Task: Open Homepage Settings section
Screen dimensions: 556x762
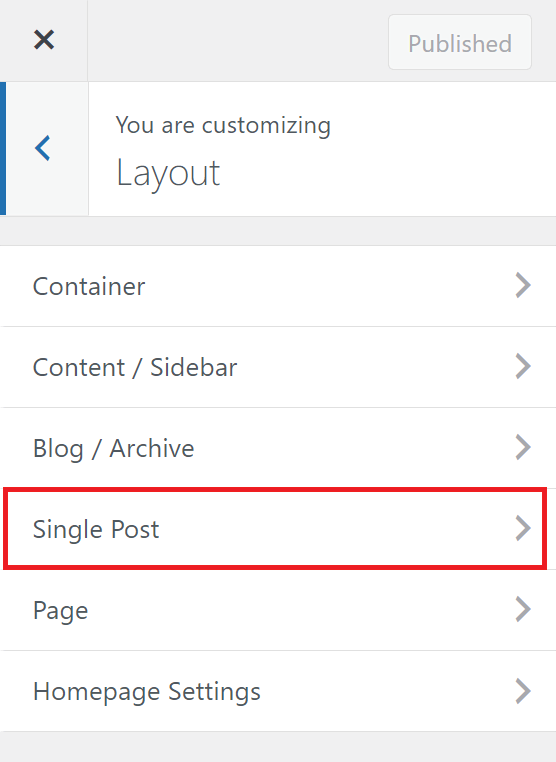Action: 278,691
